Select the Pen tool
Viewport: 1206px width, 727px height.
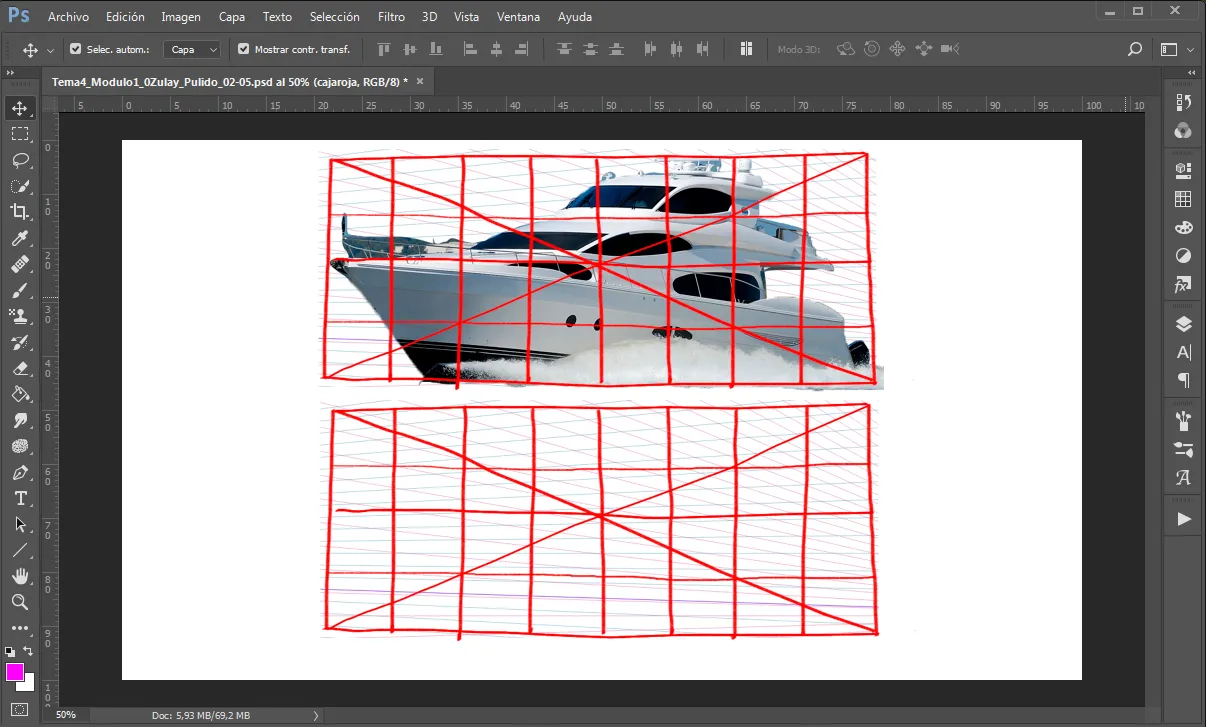pyautogui.click(x=20, y=472)
